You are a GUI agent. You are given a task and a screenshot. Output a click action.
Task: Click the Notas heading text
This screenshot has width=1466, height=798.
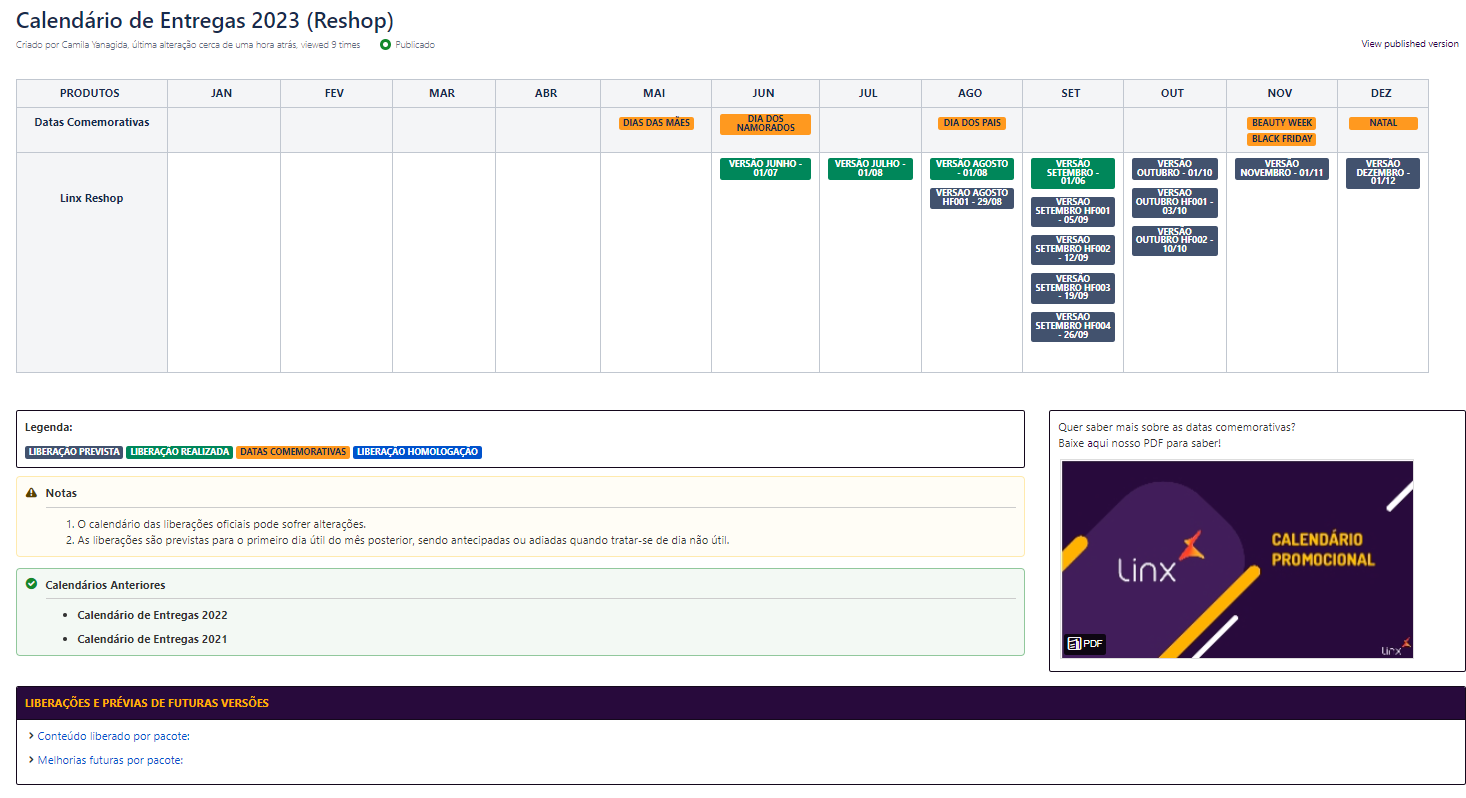tap(61, 493)
